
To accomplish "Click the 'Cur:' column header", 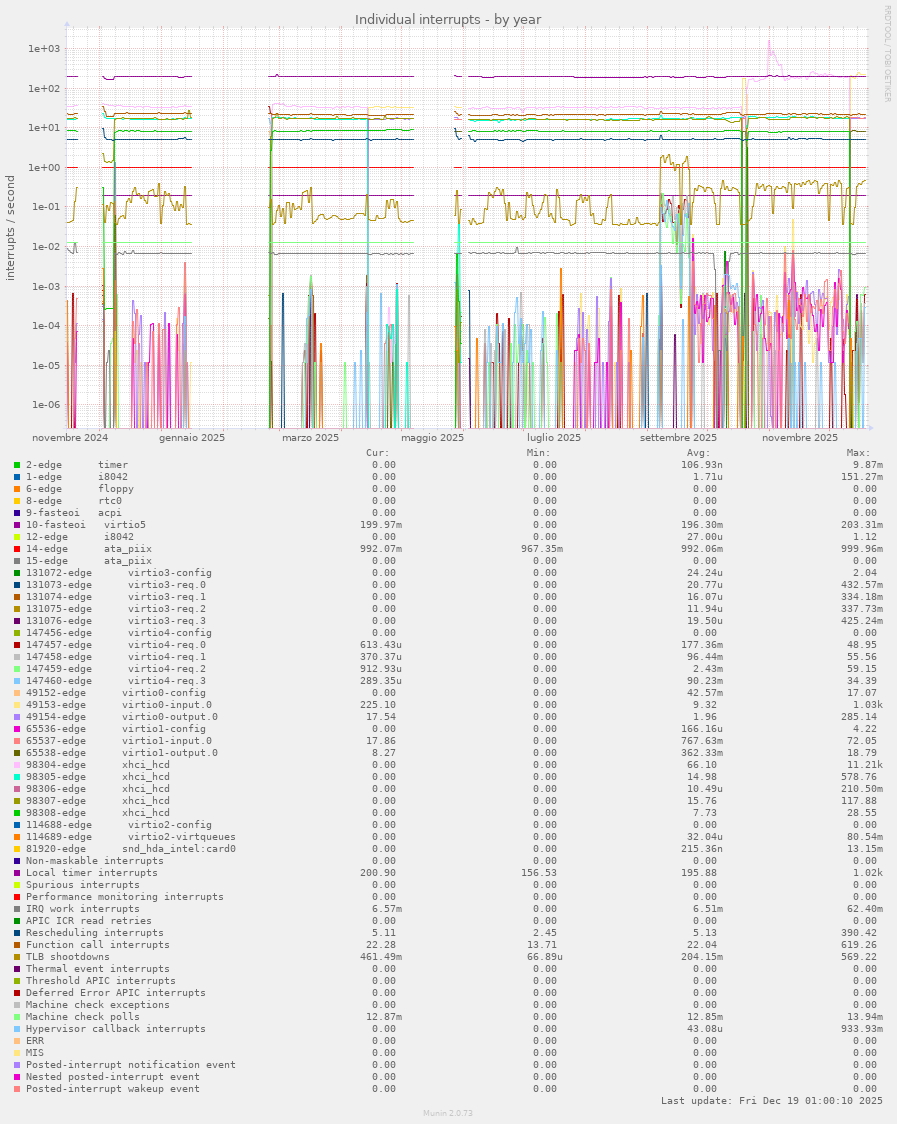I will pyautogui.click(x=379, y=453).
